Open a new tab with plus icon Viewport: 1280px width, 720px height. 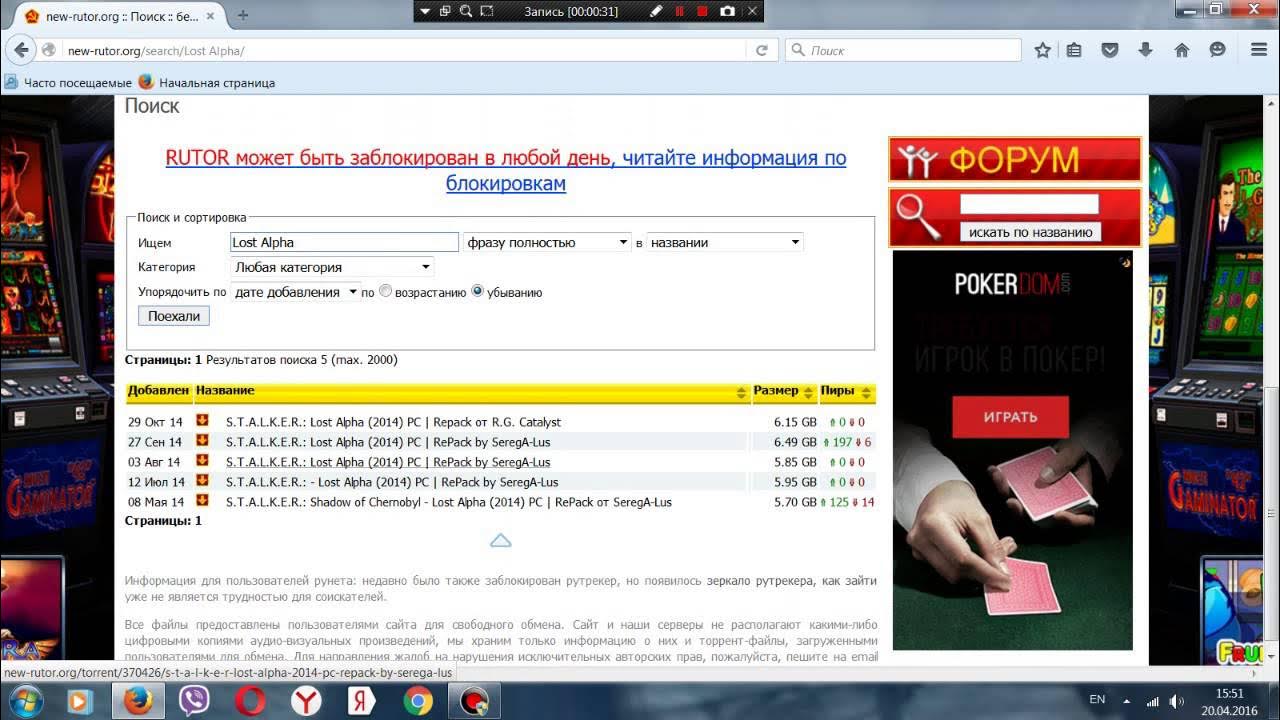click(x=243, y=15)
